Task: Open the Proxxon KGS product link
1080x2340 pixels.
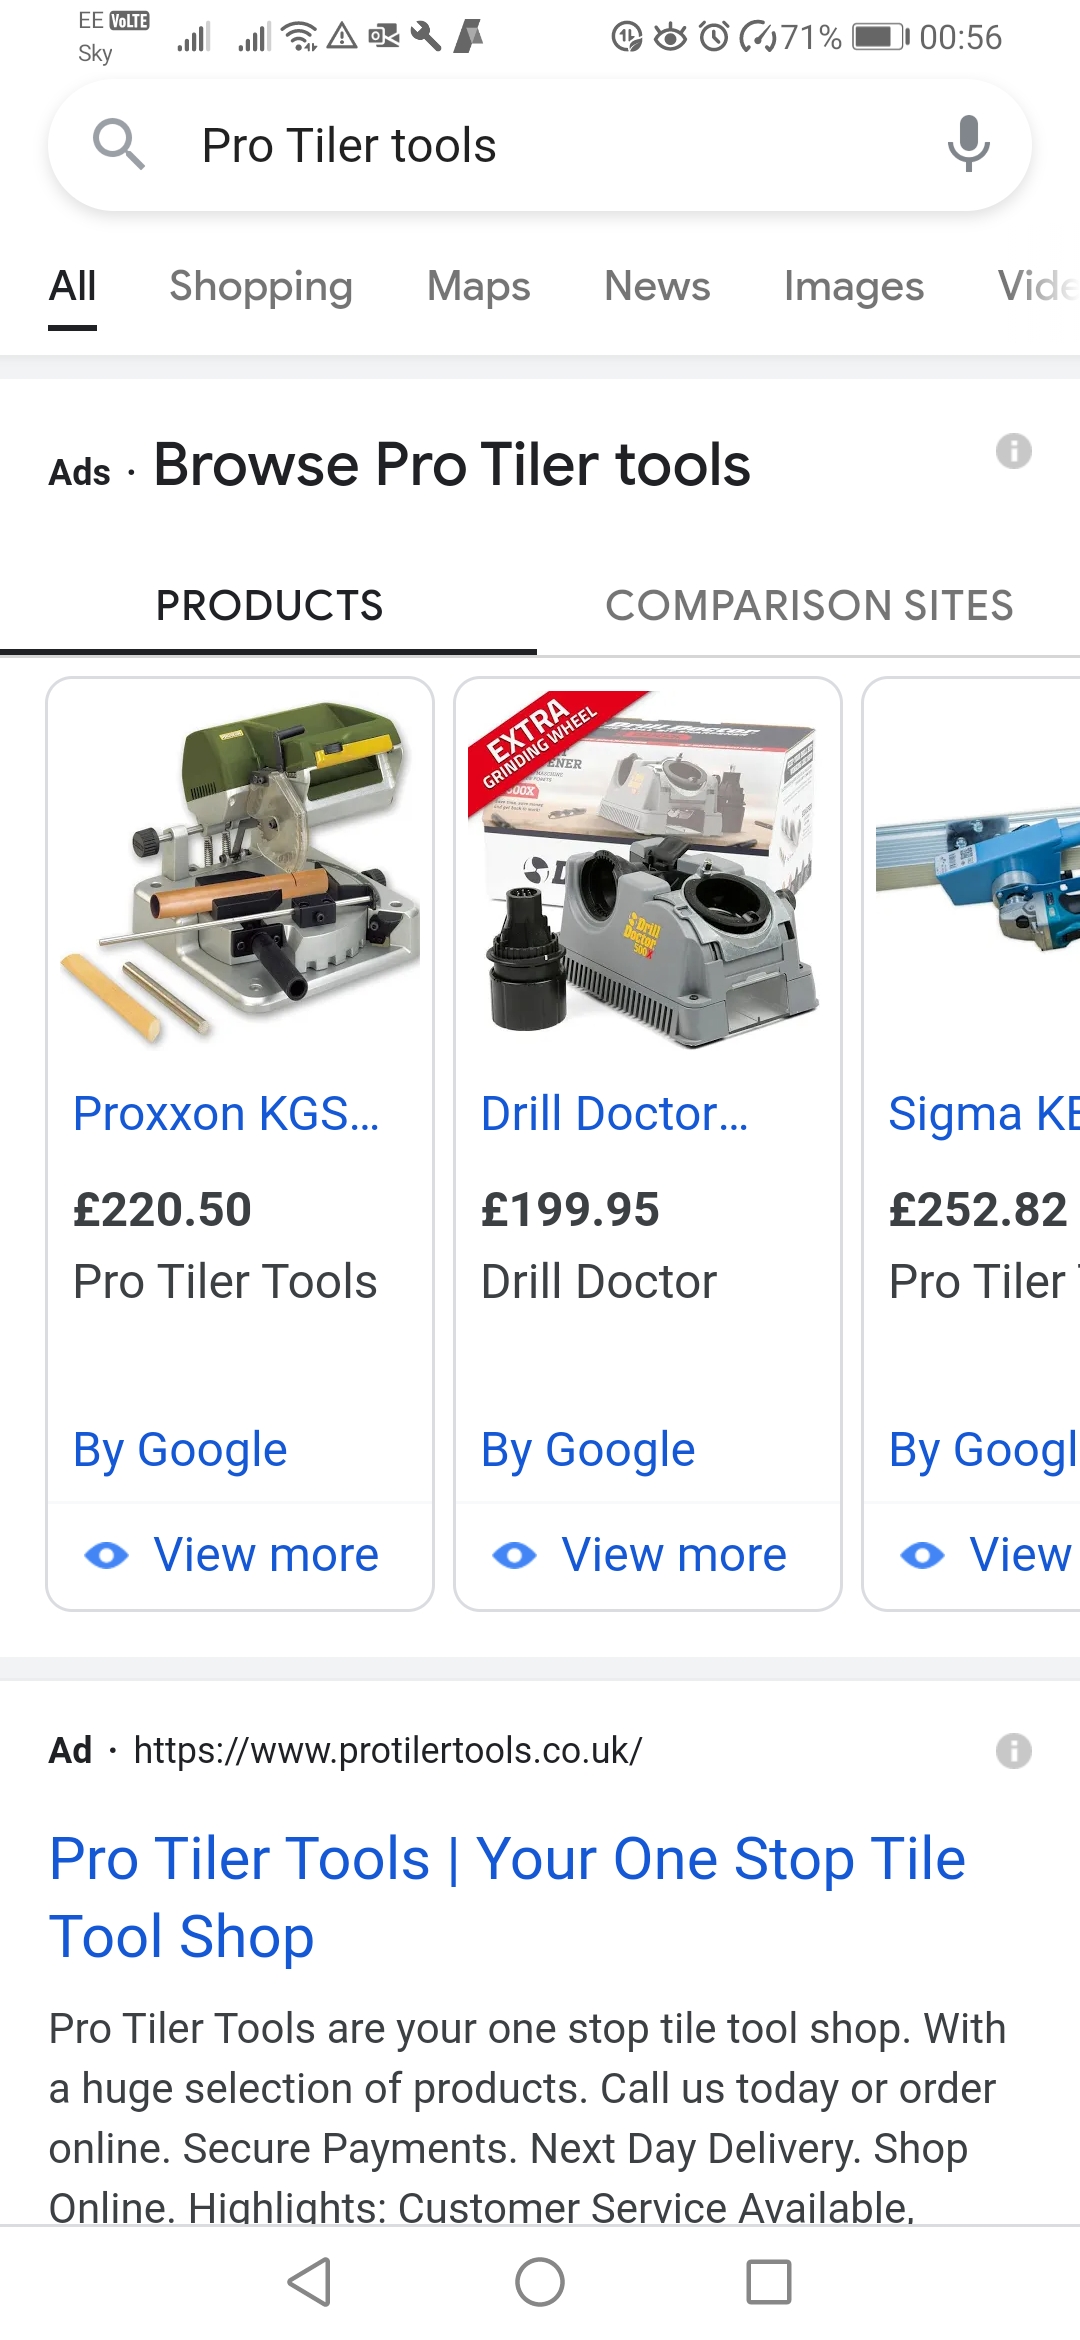Action: [227, 1113]
